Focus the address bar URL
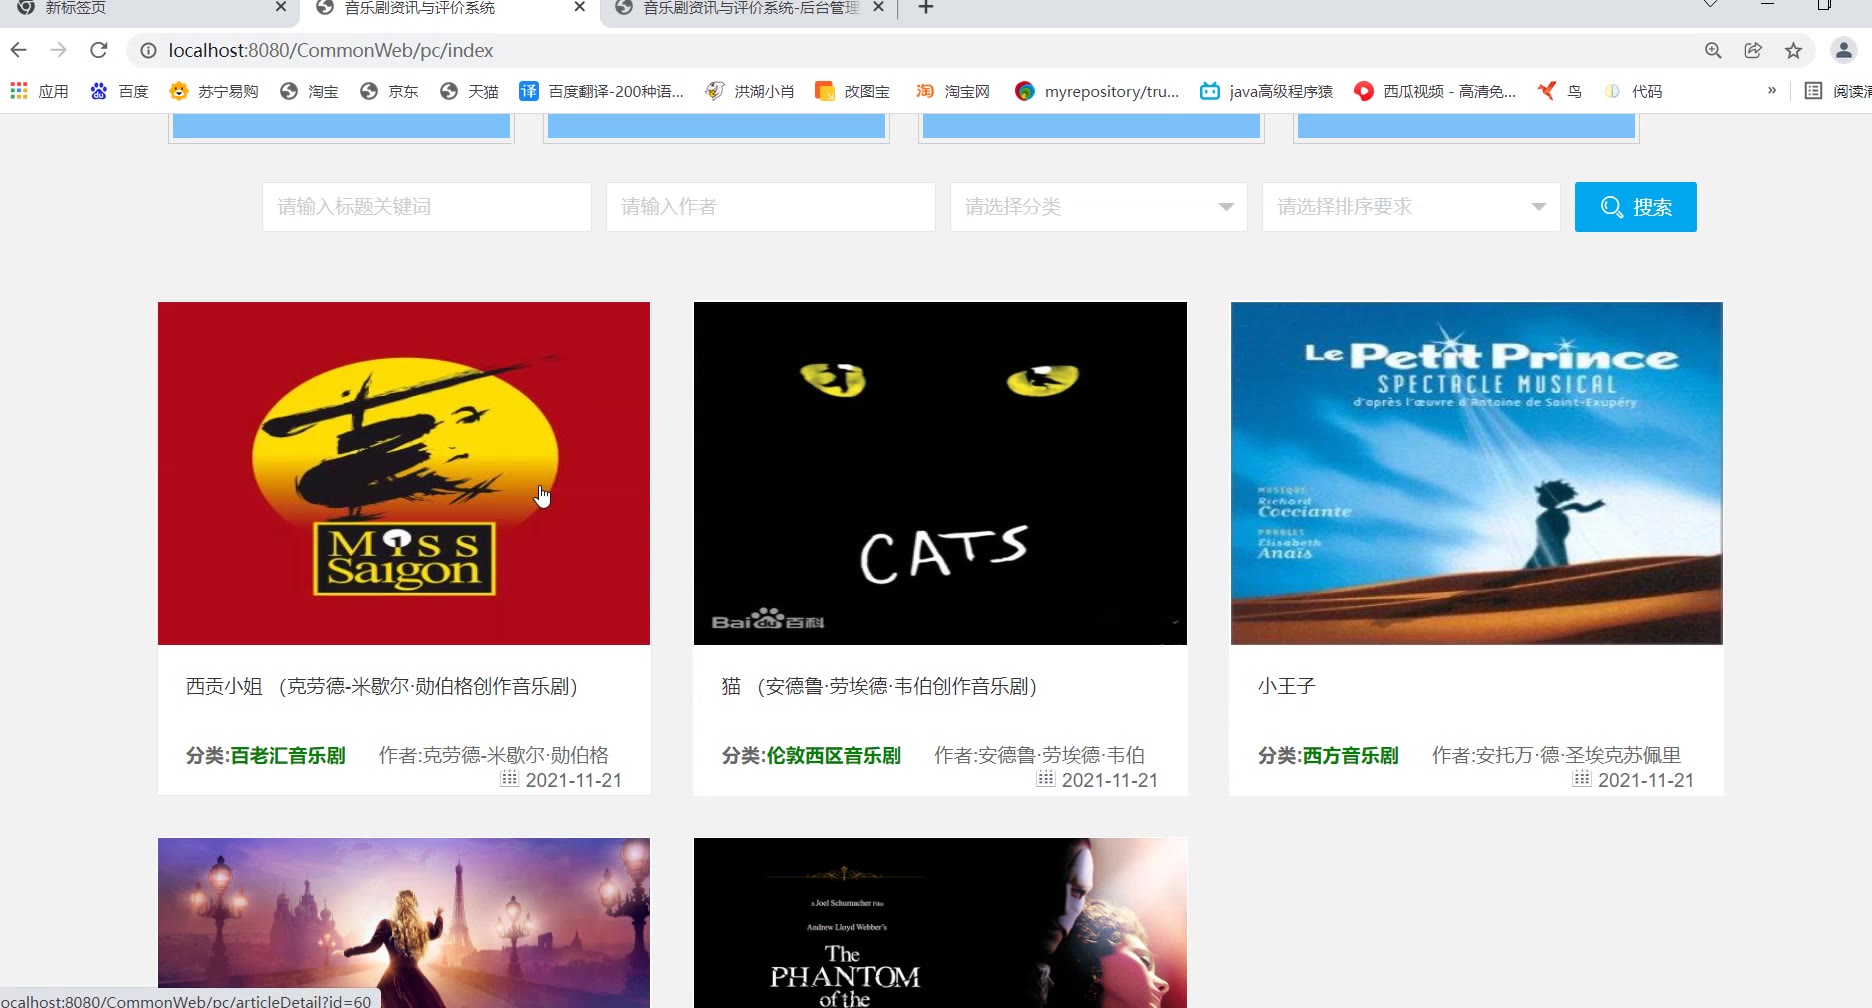This screenshot has height=1008, width=1872. (x=330, y=50)
